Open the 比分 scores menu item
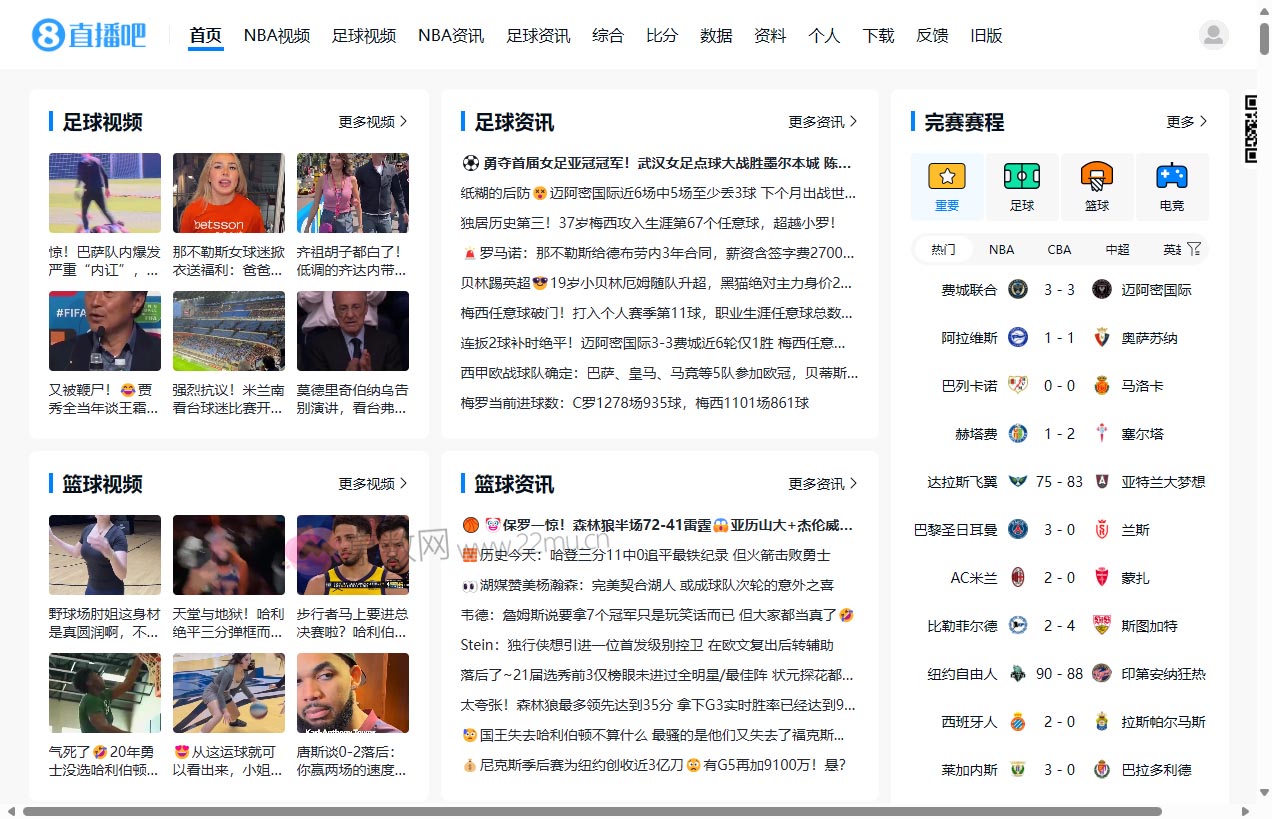The height and width of the screenshot is (819, 1272). click(x=661, y=34)
